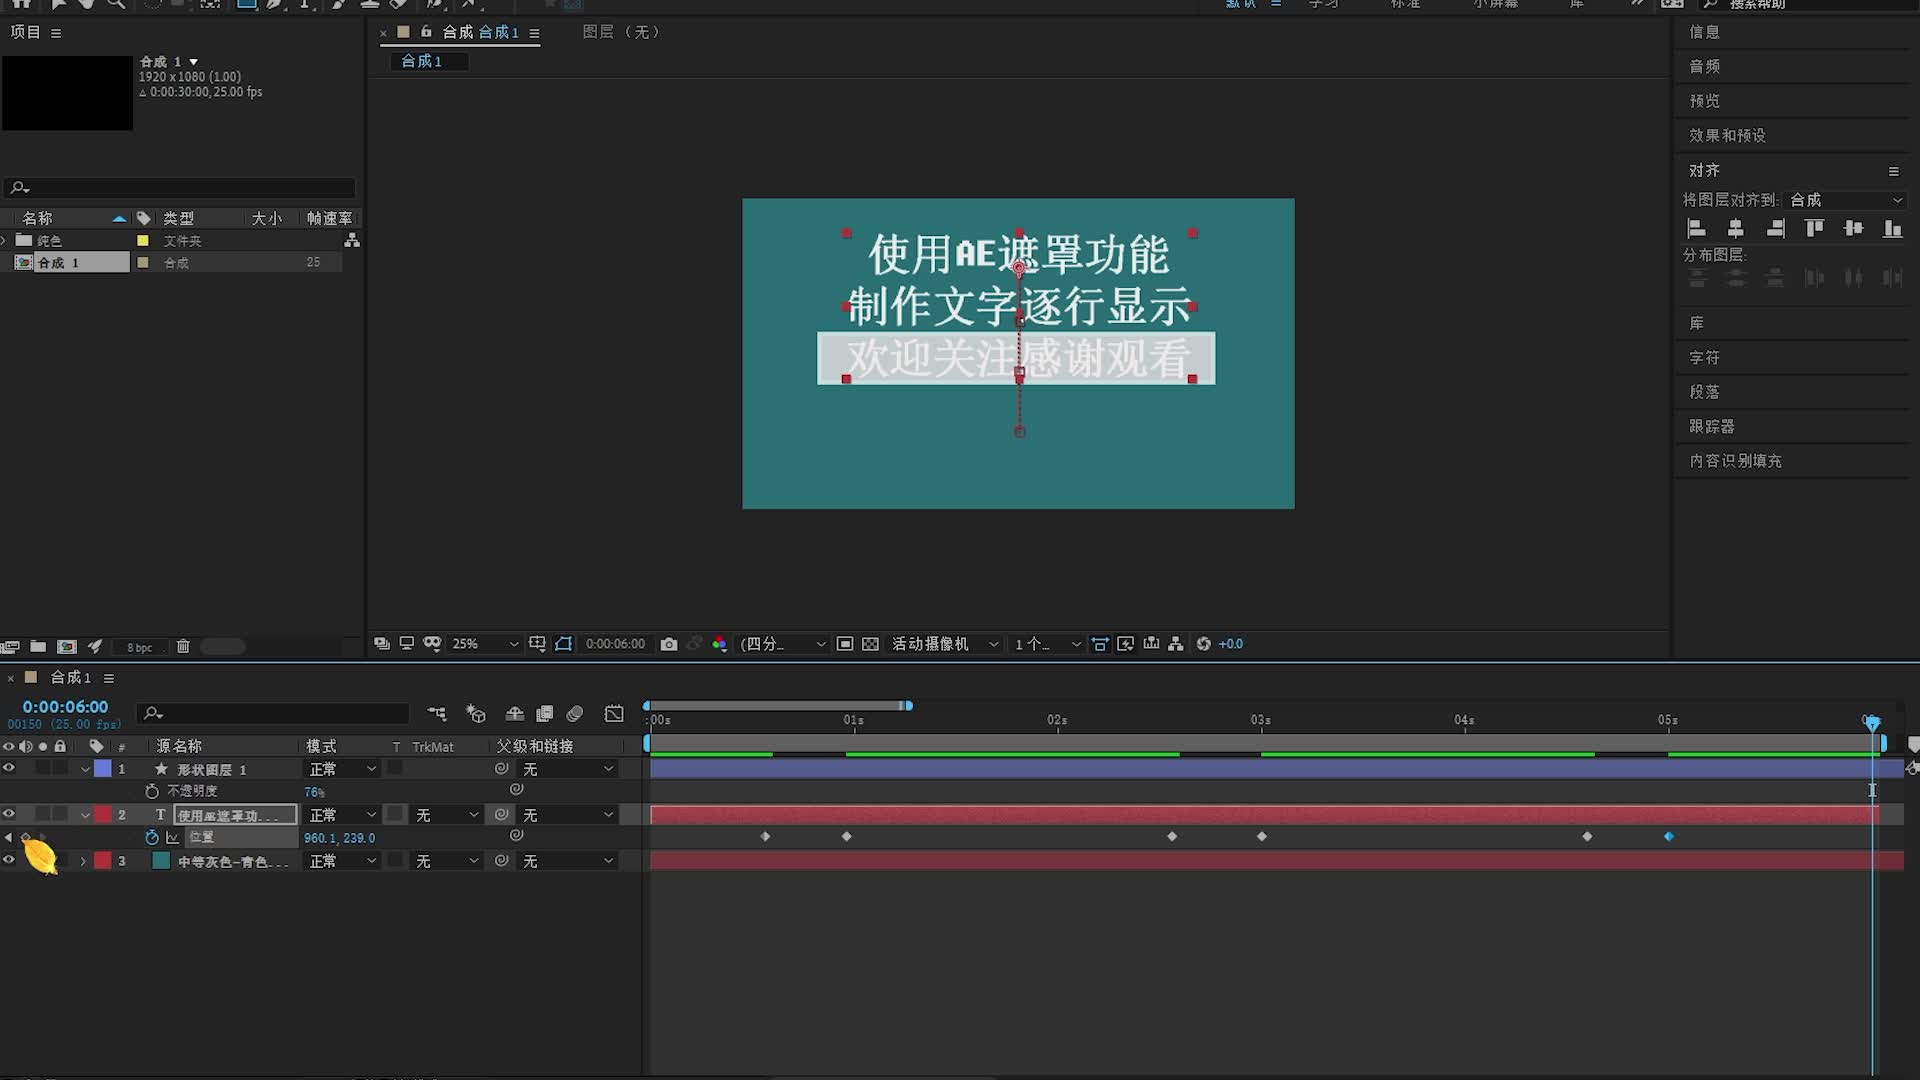Click the red label color of layer 2
This screenshot has height=1080, width=1920.
pyautogui.click(x=103, y=815)
